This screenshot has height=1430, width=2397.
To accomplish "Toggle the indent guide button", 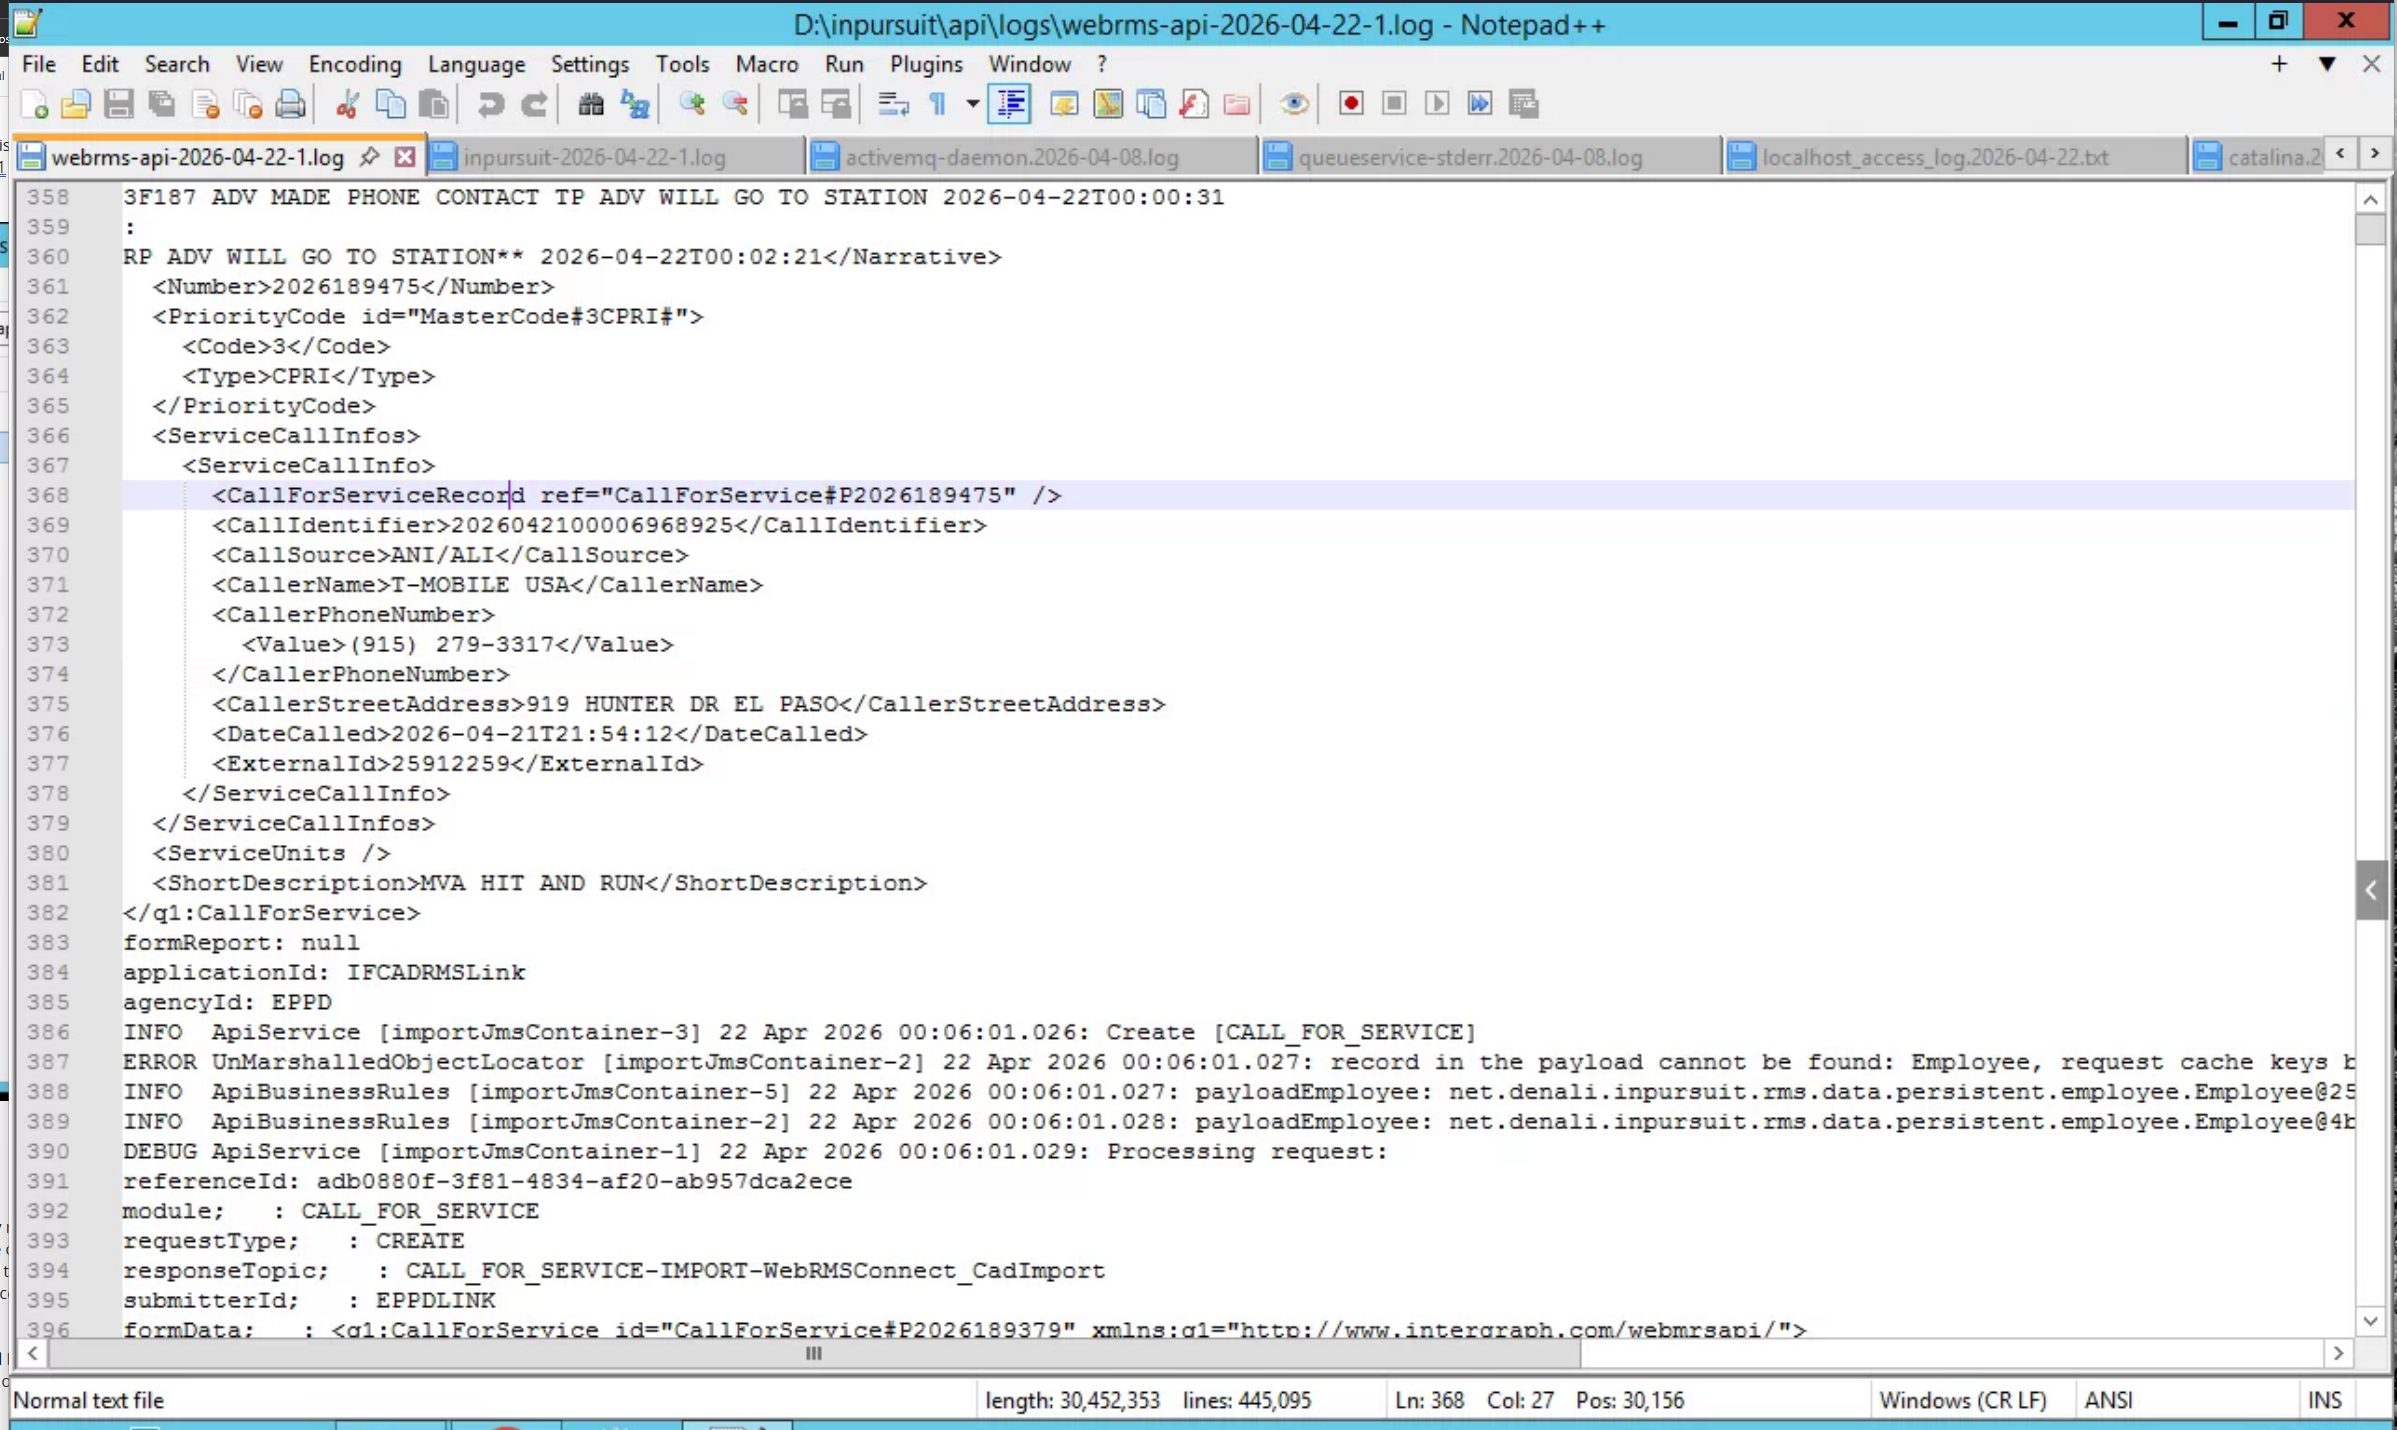I will [1010, 104].
